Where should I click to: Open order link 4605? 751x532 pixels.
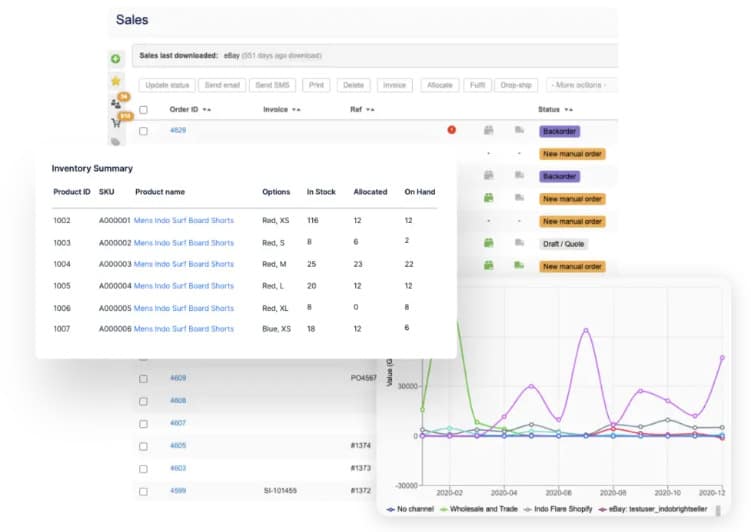click(178, 445)
